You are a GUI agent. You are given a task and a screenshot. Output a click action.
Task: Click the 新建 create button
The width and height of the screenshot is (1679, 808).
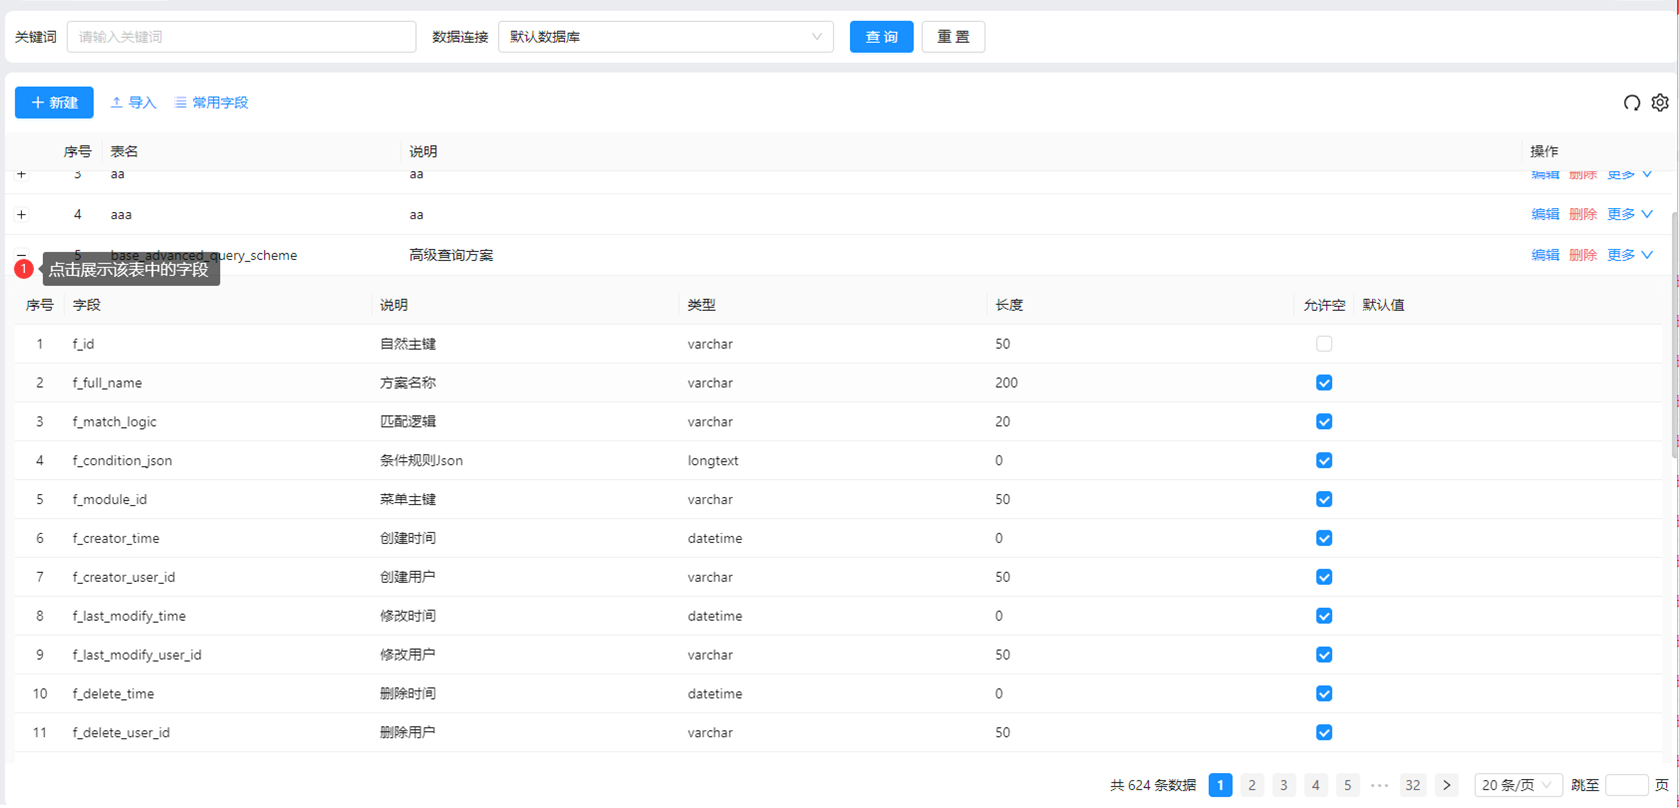pyautogui.click(x=54, y=103)
